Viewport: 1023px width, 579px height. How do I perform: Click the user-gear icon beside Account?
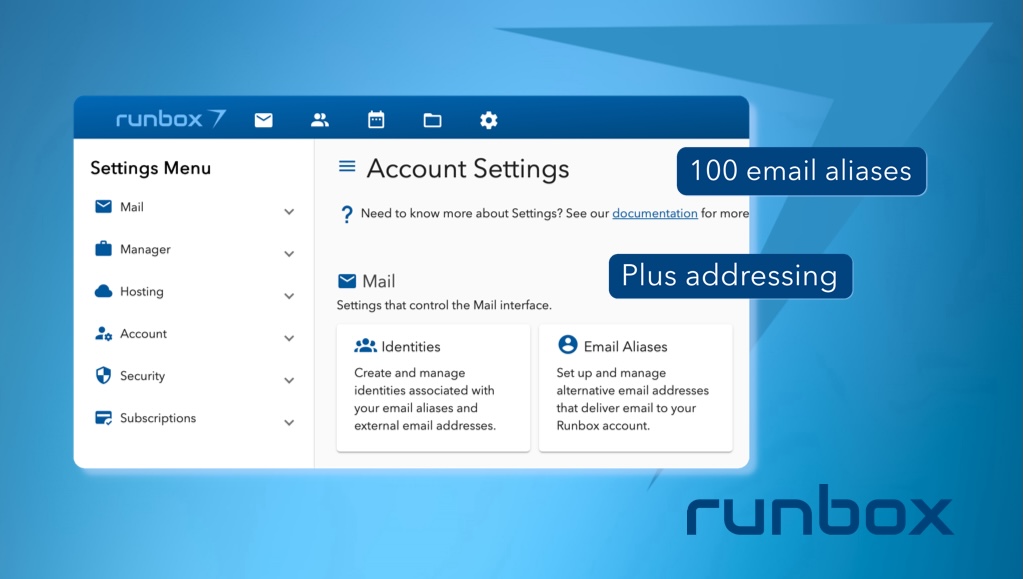click(x=104, y=334)
